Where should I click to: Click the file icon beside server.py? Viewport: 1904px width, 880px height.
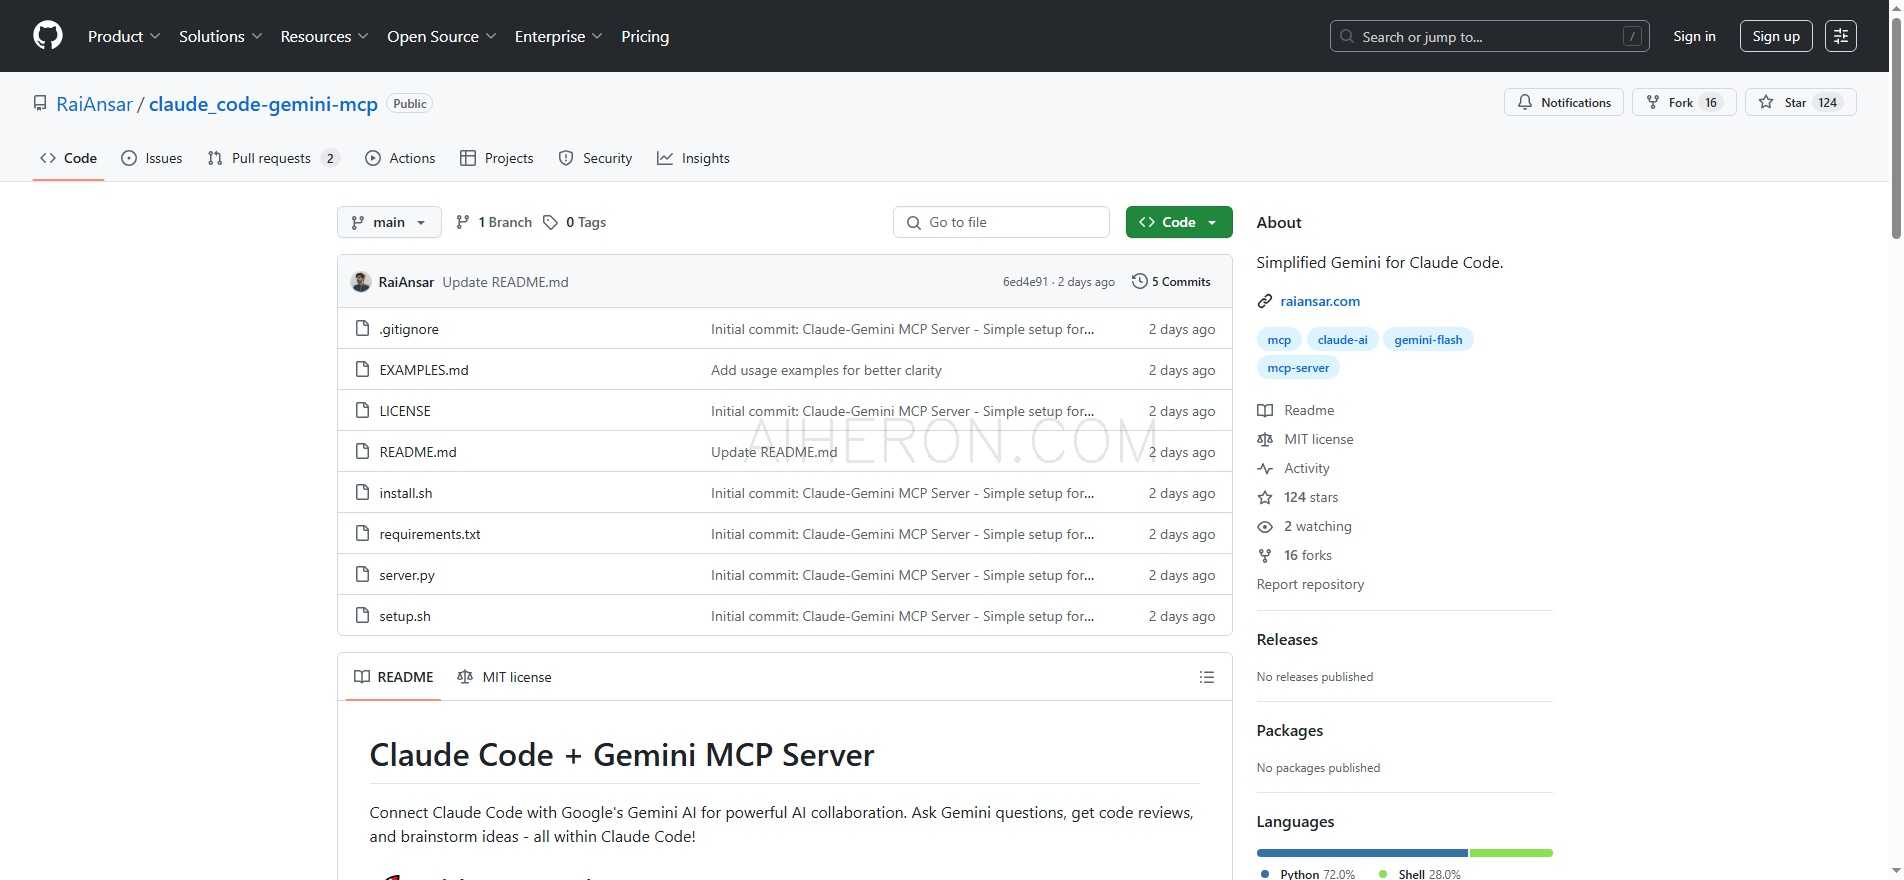tap(363, 574)
